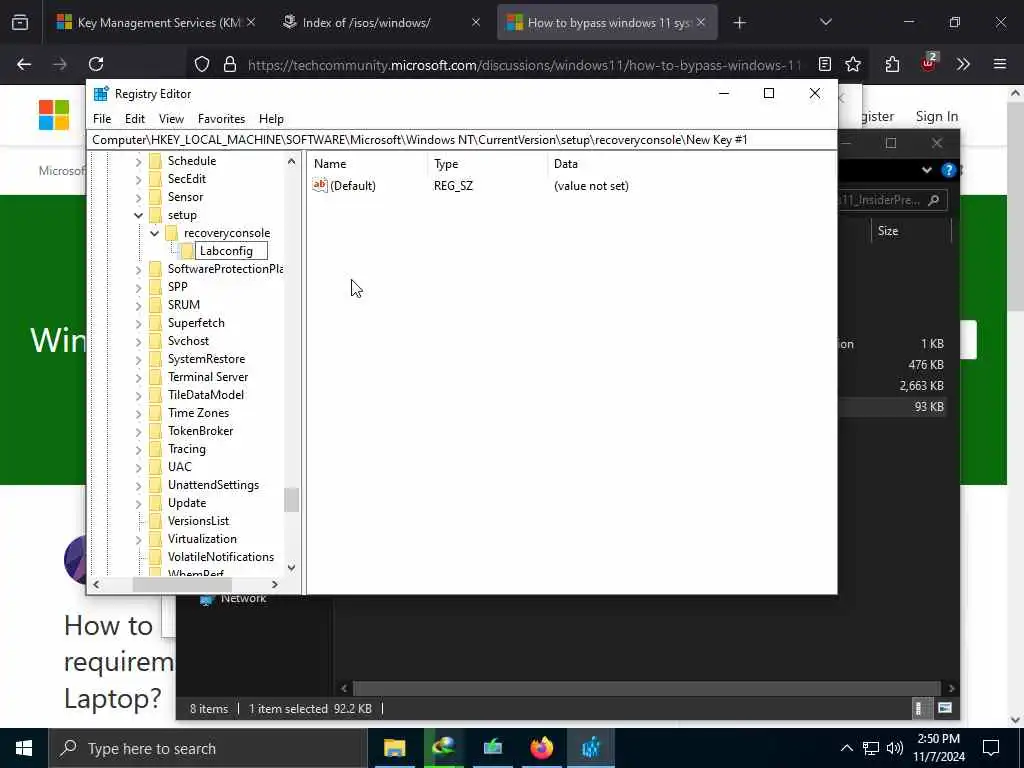Reload the Firefox page
This screenshot has height=768, width=1024.
(96, 64)
